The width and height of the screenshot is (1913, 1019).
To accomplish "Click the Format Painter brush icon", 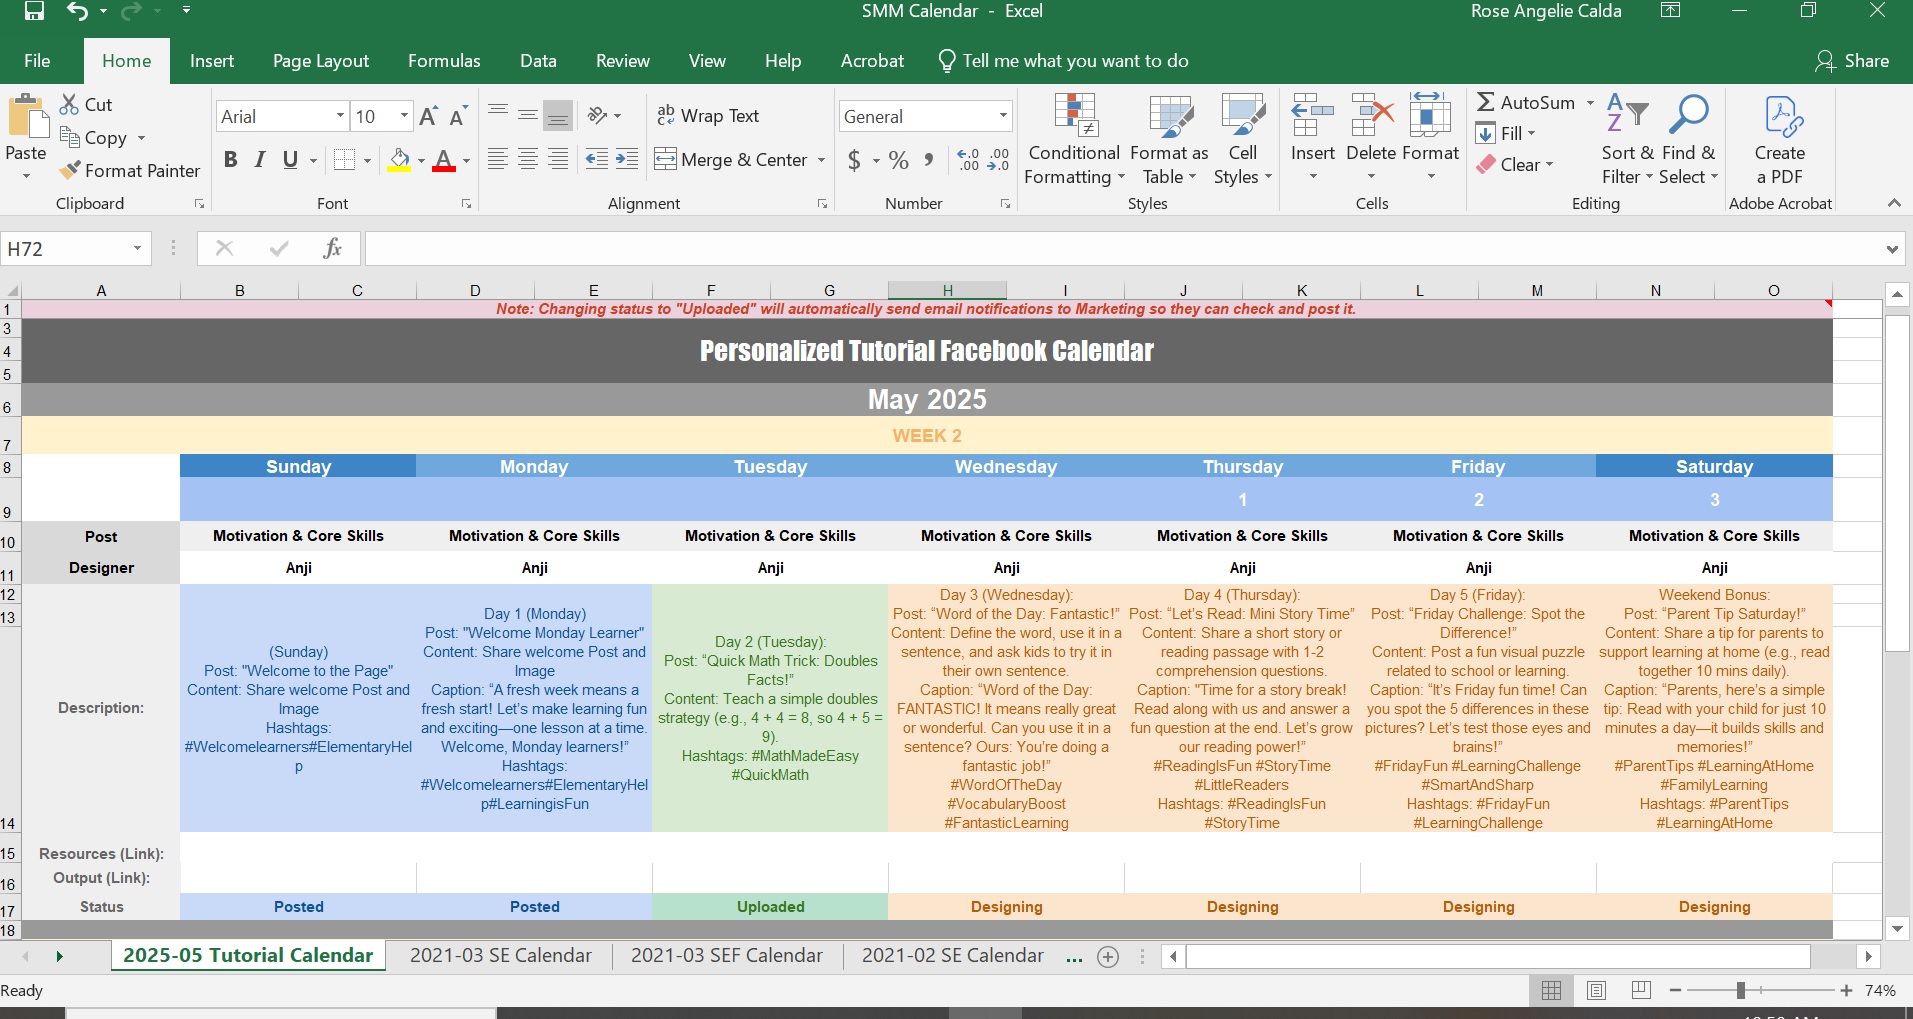I will (70, 171).
